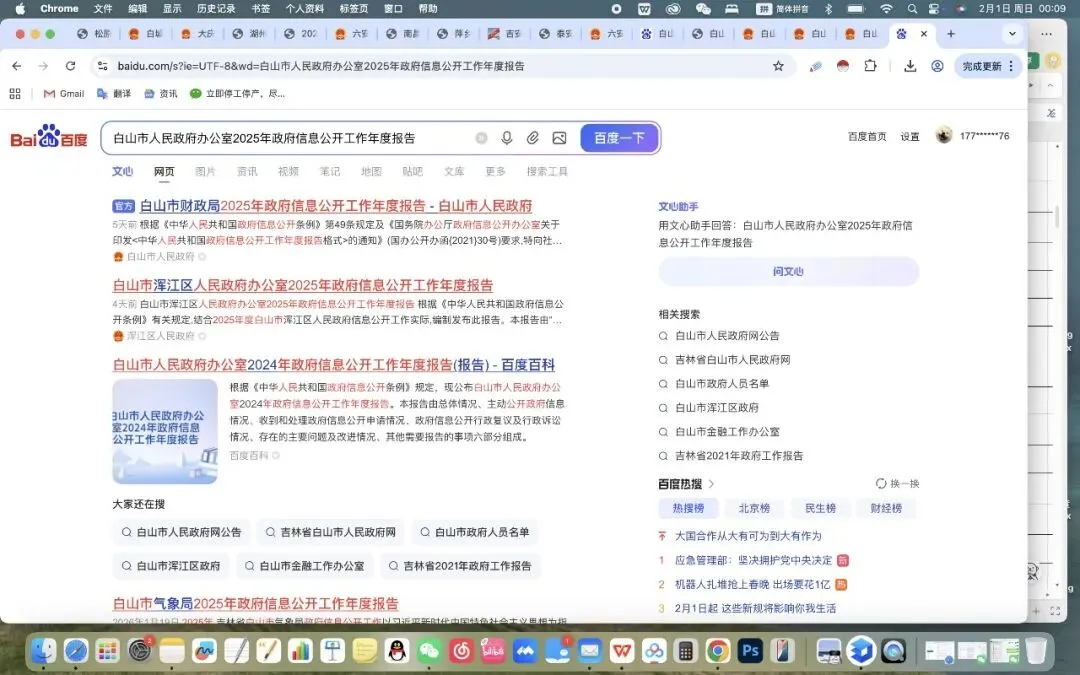Switch to the 视频 search tab
Image resolution: width=1080 pixels, height=675 pixels.
(x=288, y=172)
